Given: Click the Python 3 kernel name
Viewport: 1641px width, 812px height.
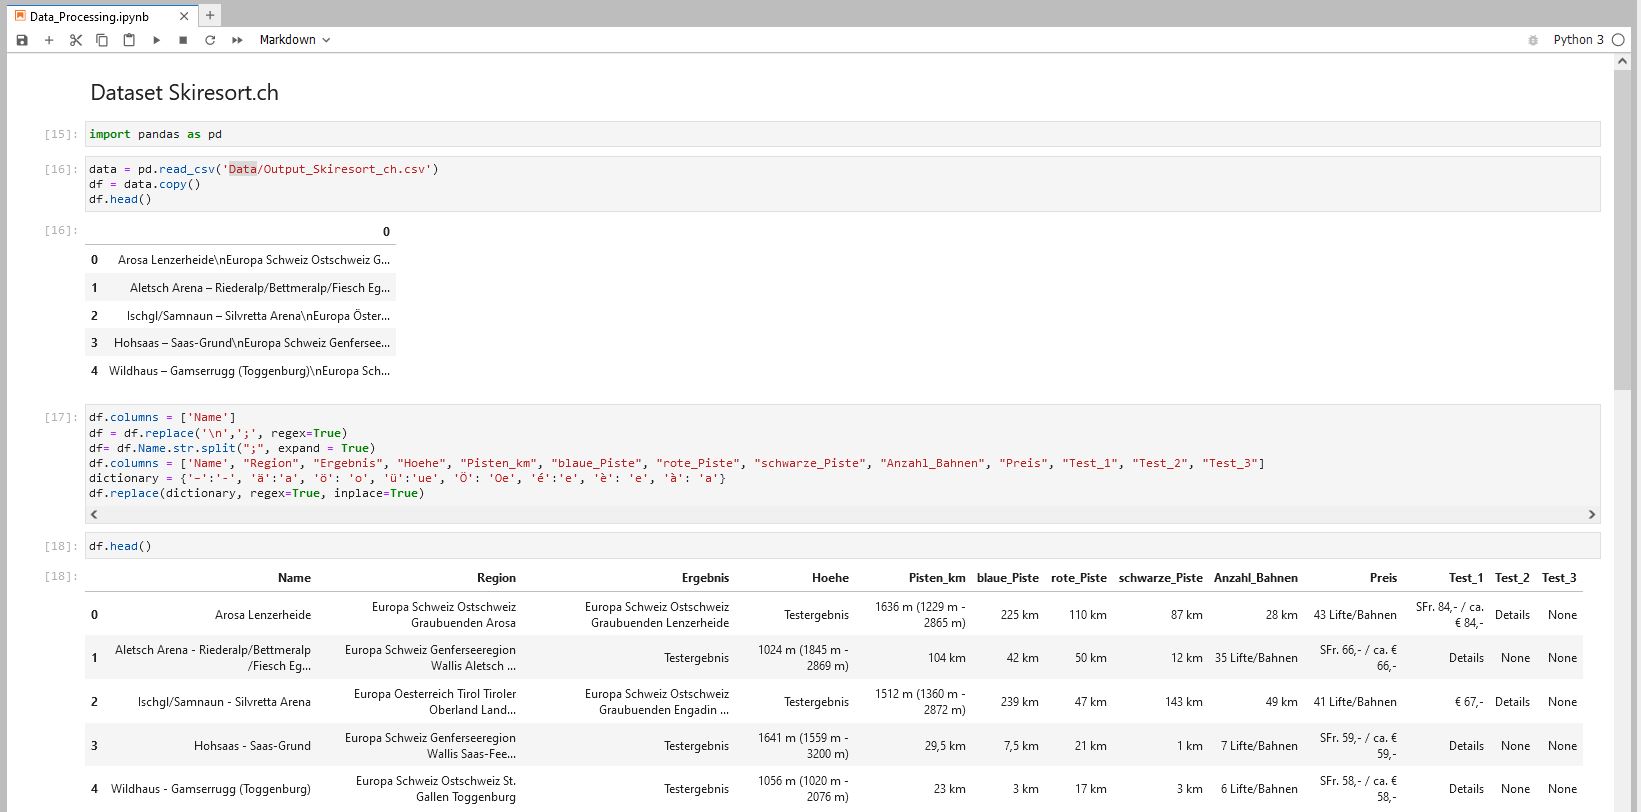Looking at the screenshot, I should (x=1578, y=40).
